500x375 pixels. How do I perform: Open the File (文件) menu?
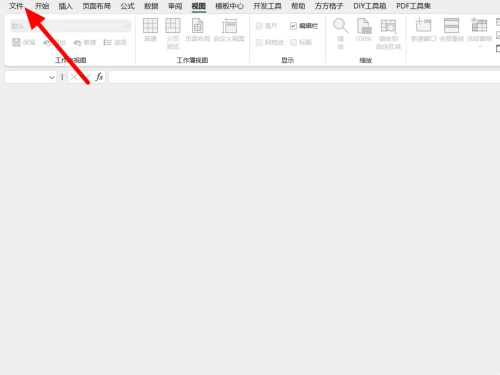pos(16,6)
